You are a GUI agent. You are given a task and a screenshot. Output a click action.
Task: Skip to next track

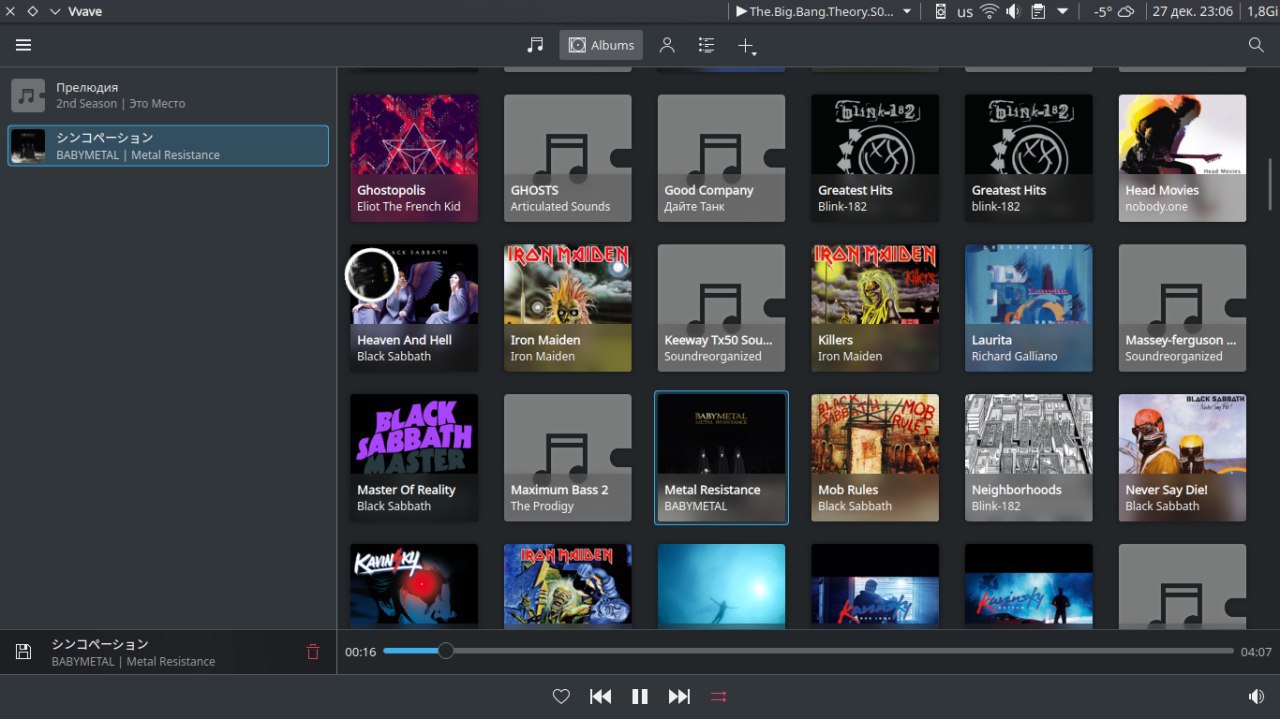coord(679,697)
